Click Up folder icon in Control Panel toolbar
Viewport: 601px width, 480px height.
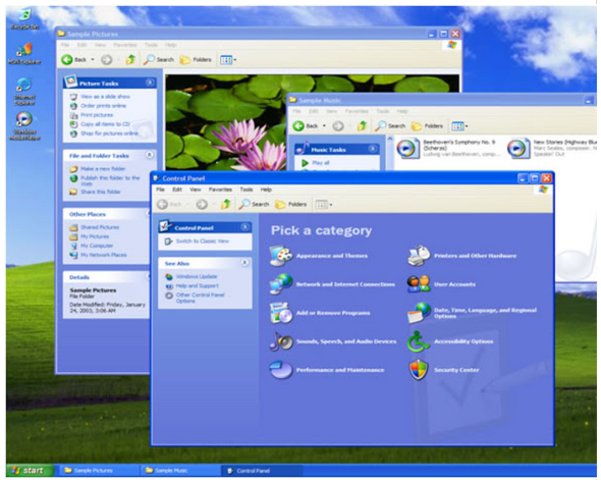226,204
